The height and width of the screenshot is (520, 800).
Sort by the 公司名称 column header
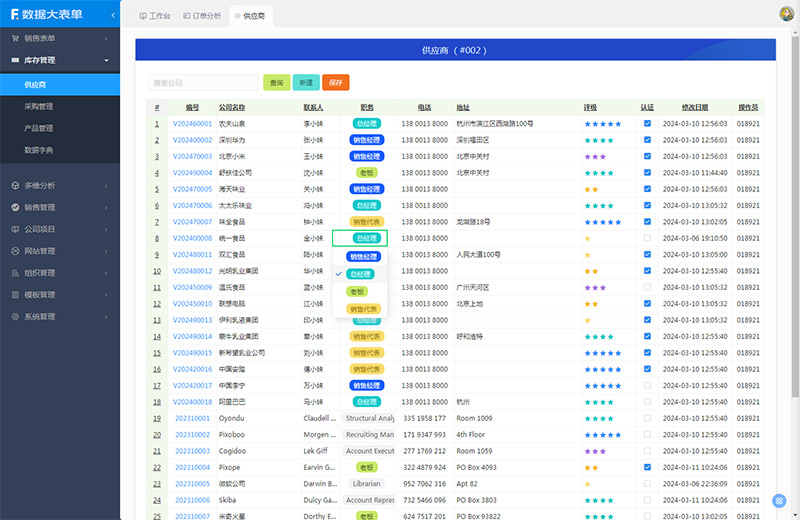pyautogui.click(x=232, y=108)
